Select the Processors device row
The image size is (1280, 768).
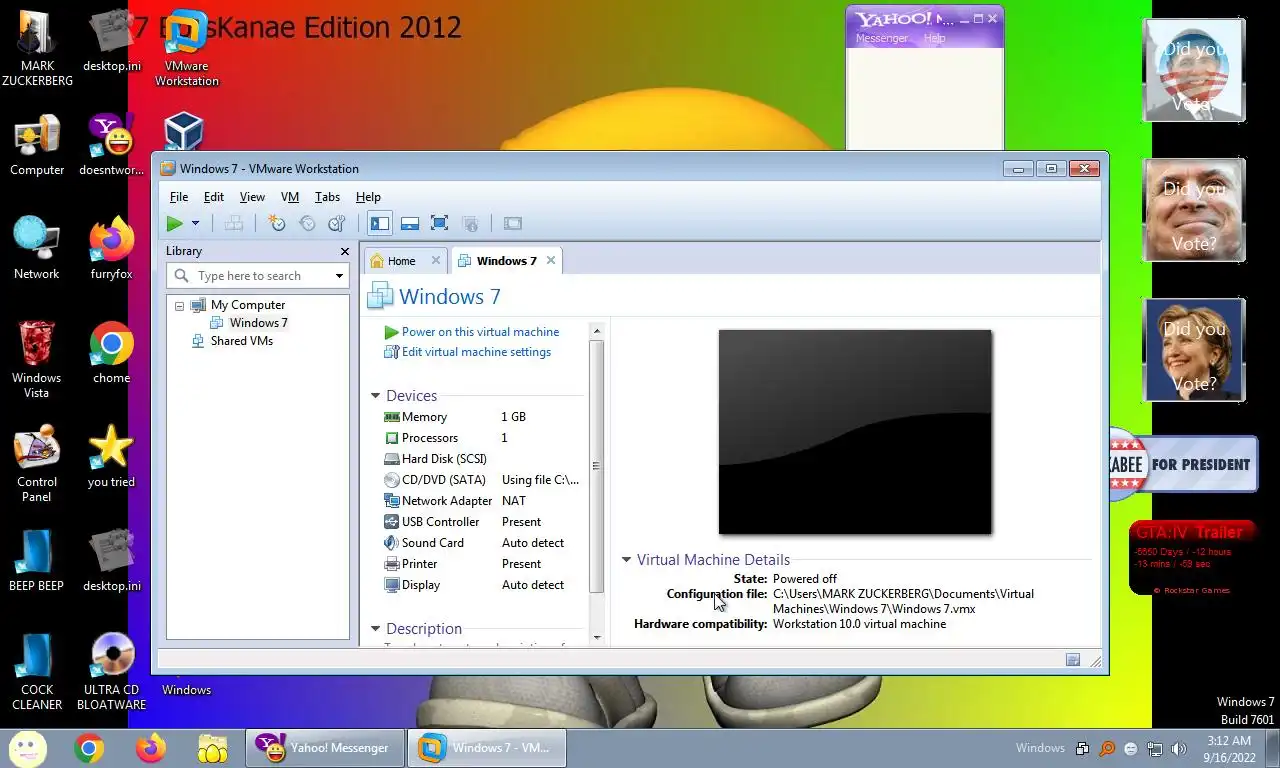pos(482,438)
